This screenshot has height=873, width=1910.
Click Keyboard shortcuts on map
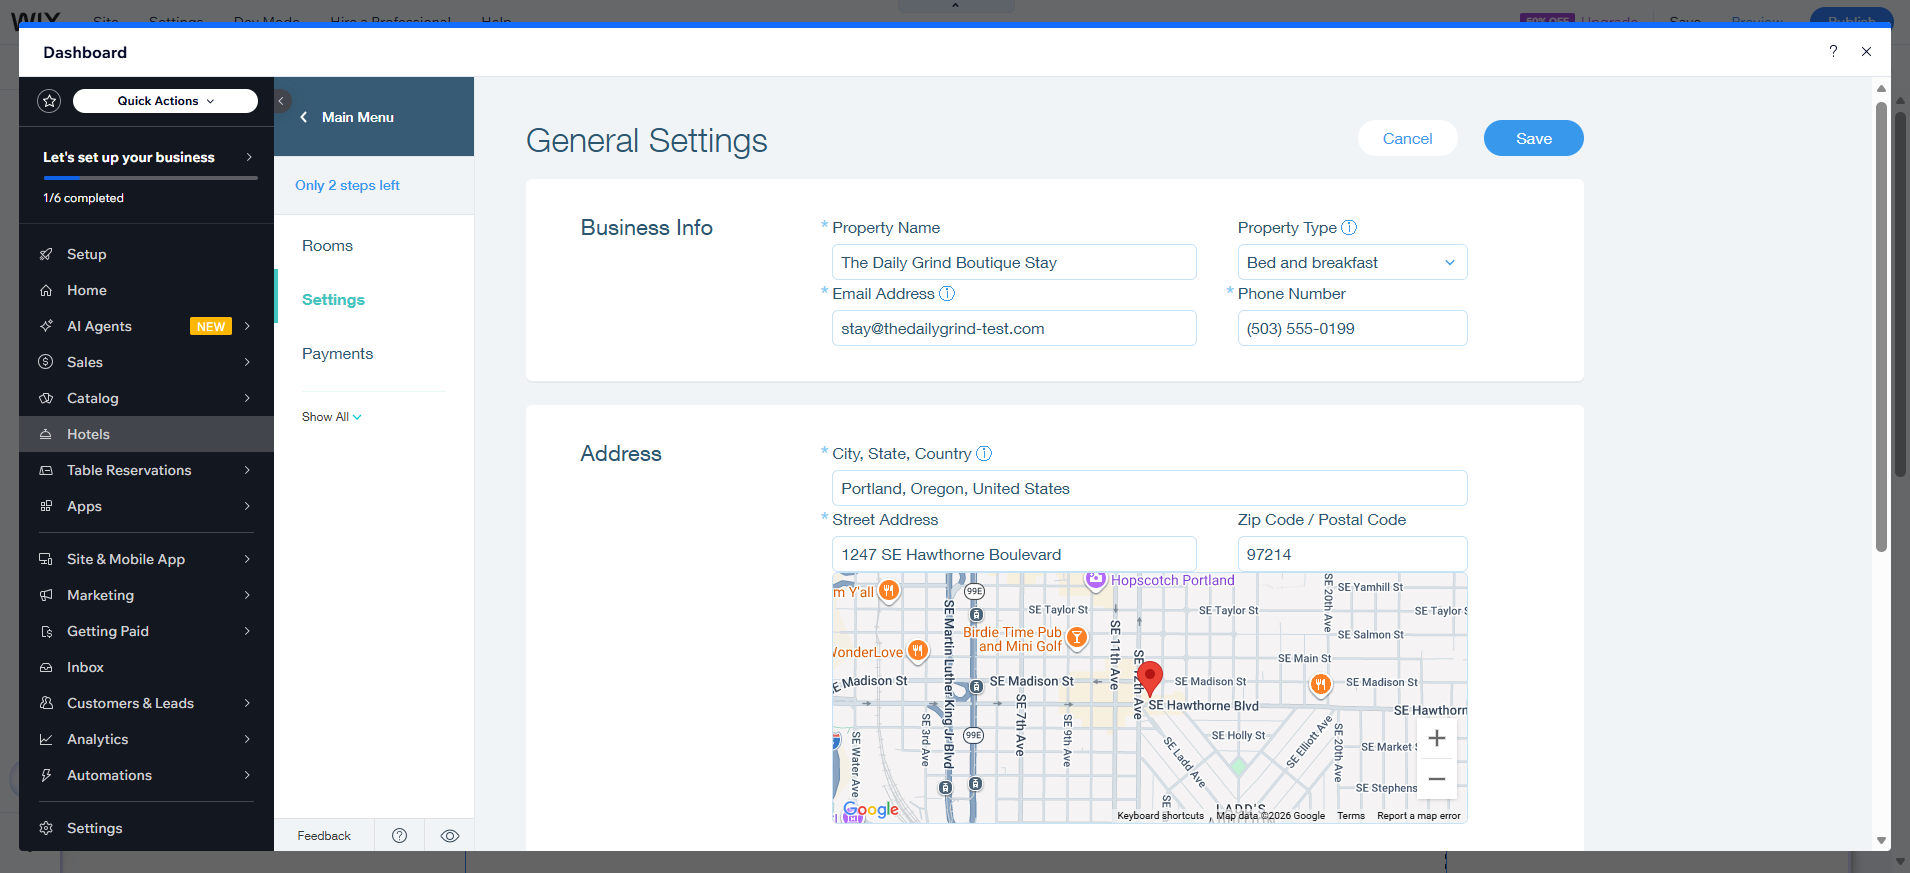[1160, 816]
